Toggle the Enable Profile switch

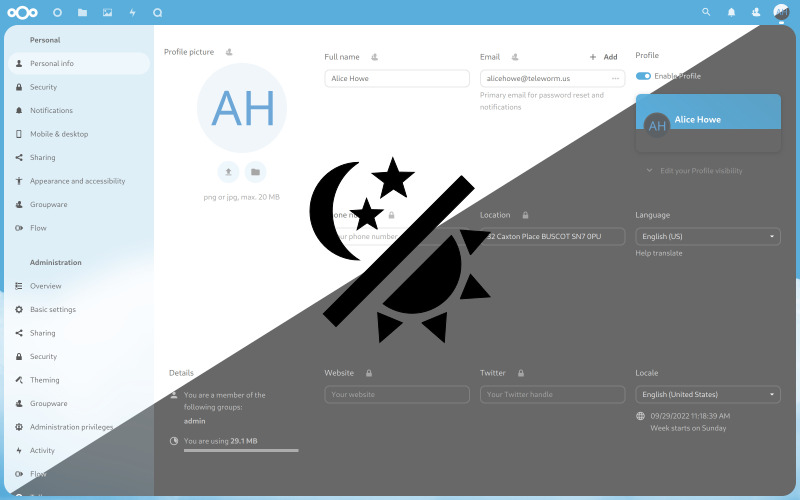pyautogui.click(x=643, y=76)
